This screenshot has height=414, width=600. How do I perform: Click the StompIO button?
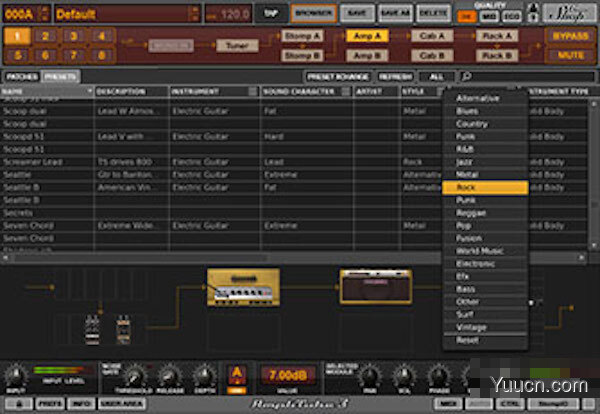pos(553,404)
